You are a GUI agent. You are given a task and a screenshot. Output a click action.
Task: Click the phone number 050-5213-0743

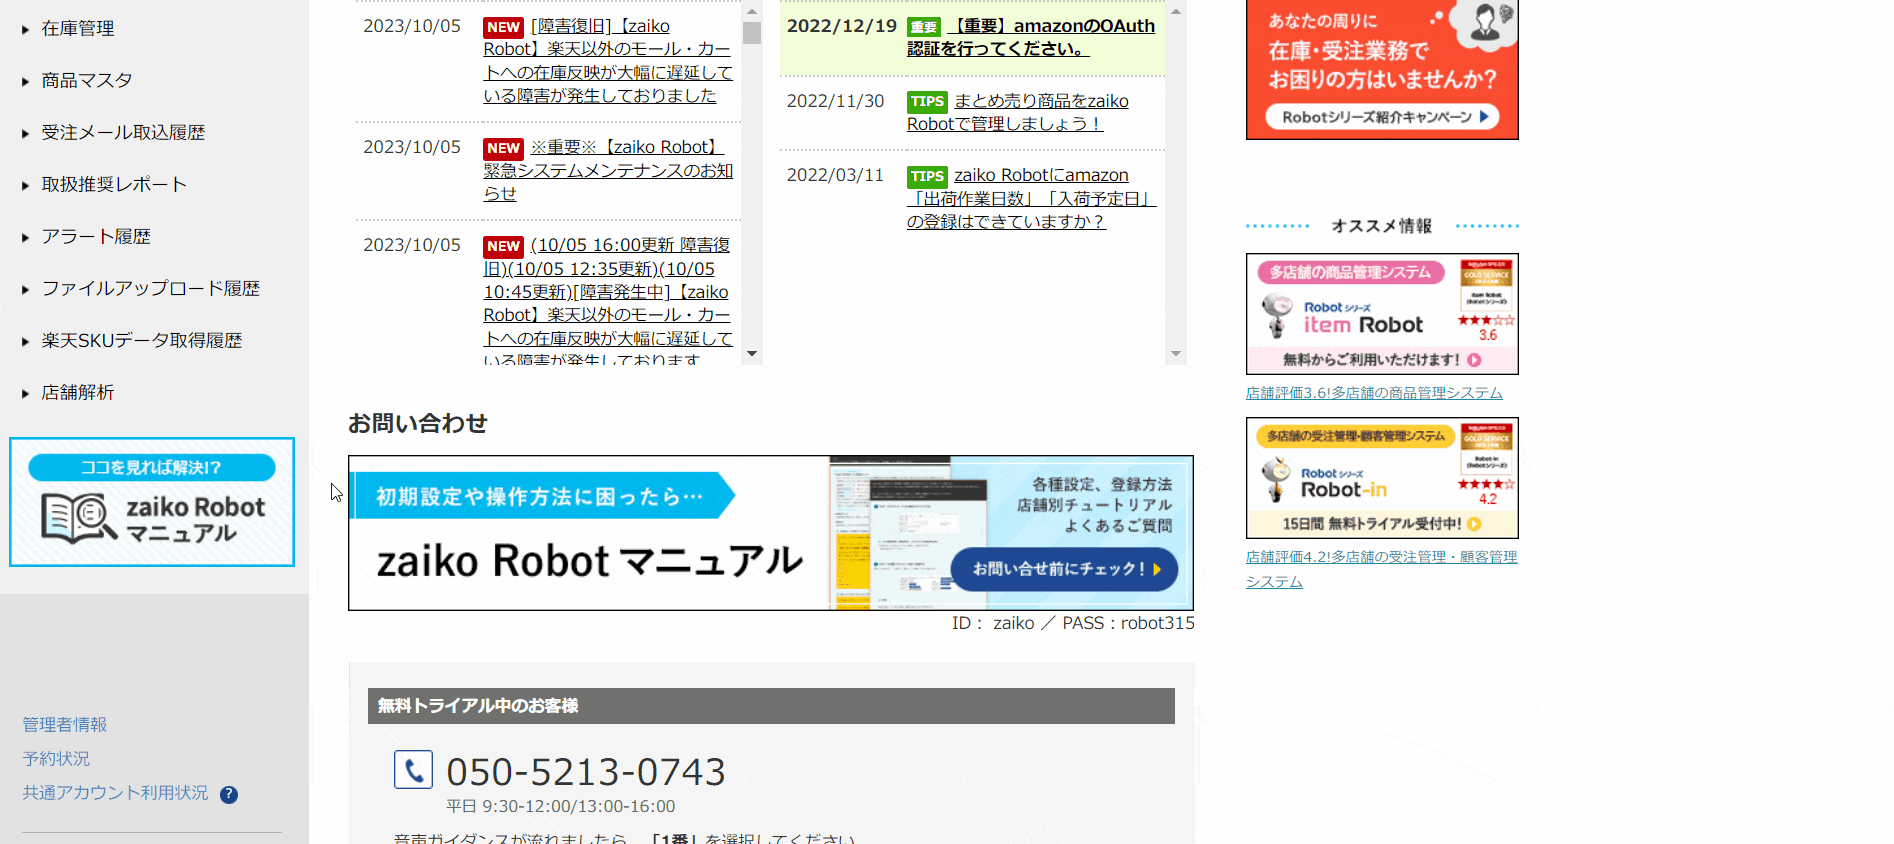(586, 772)
